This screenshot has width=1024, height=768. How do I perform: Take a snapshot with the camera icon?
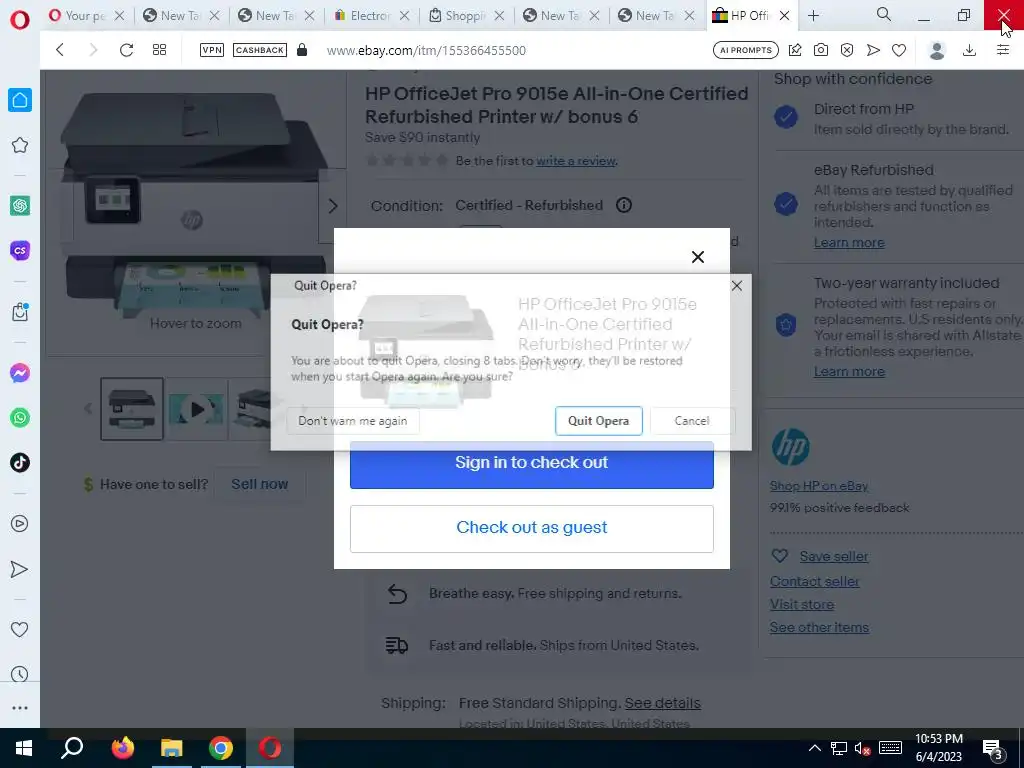click(x=821, y=50)
